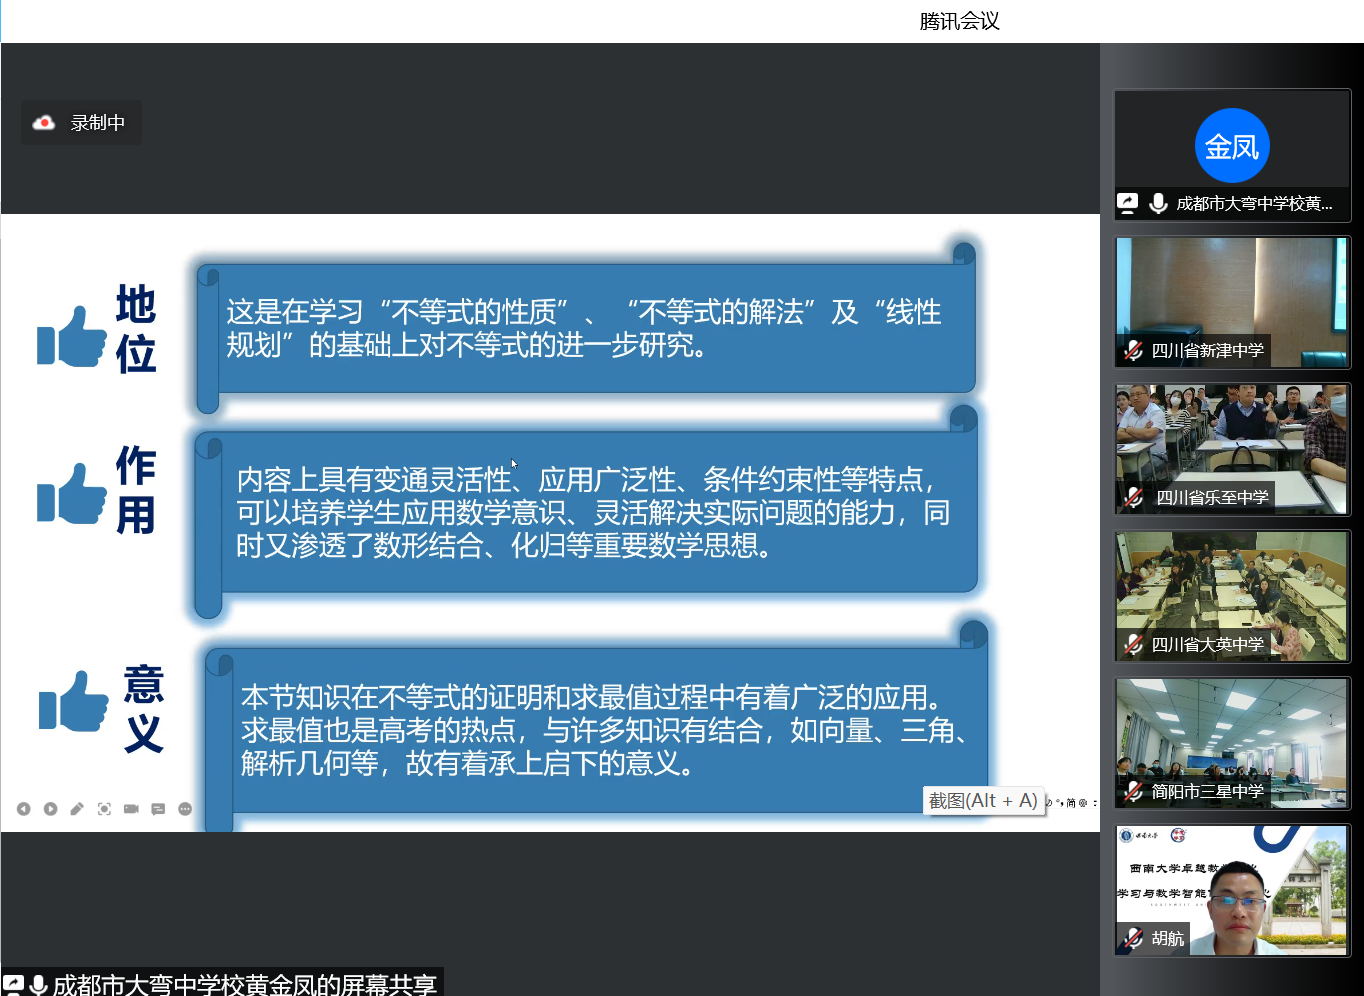Image resolution: width=1364 pixels, height=996 pixels.
Task: Open more slideshow options (three dots)
Action: point(185,809)
